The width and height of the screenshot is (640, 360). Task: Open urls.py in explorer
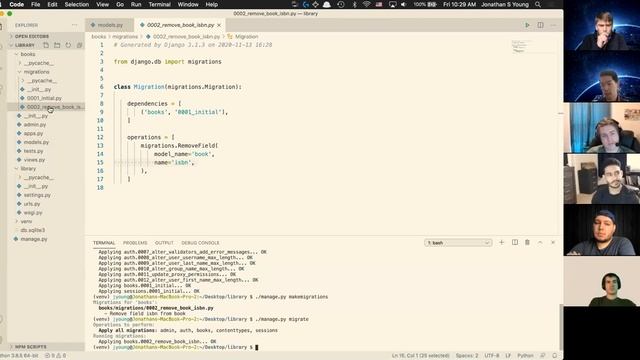tap(32, 204)
